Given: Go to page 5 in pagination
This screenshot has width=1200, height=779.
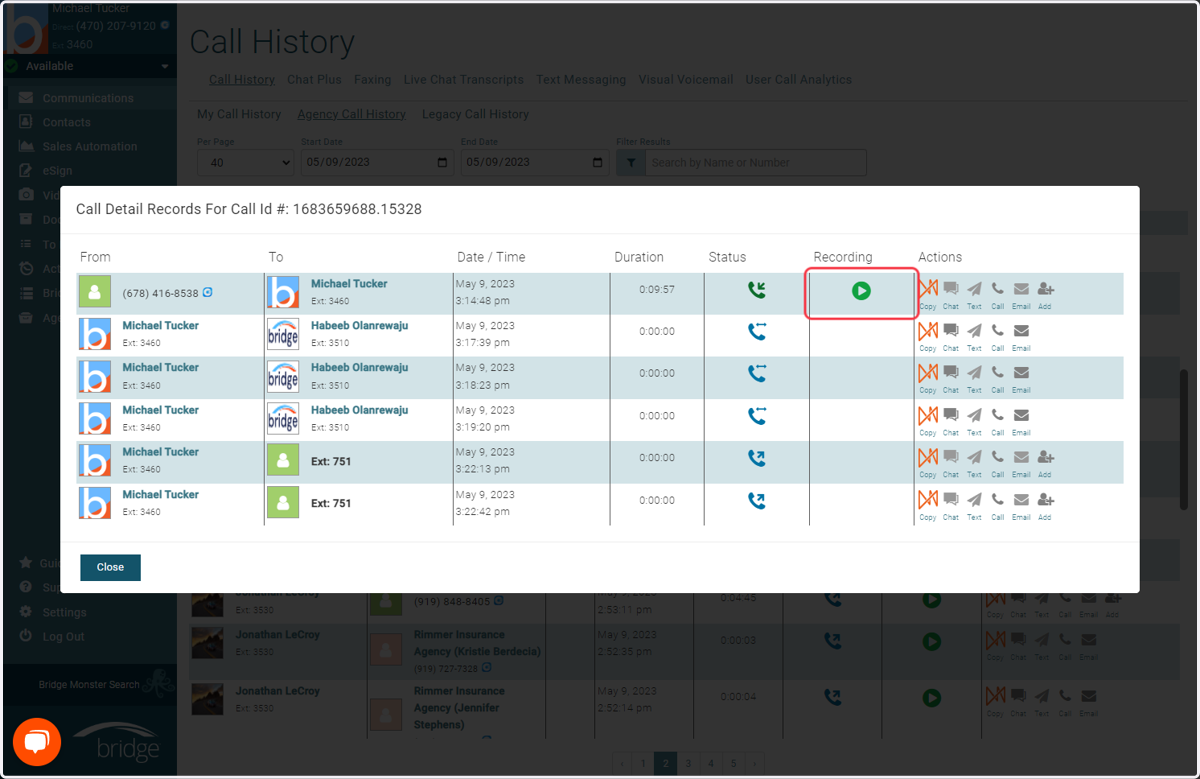Looking at the screenshot, I should coord(734,764).
